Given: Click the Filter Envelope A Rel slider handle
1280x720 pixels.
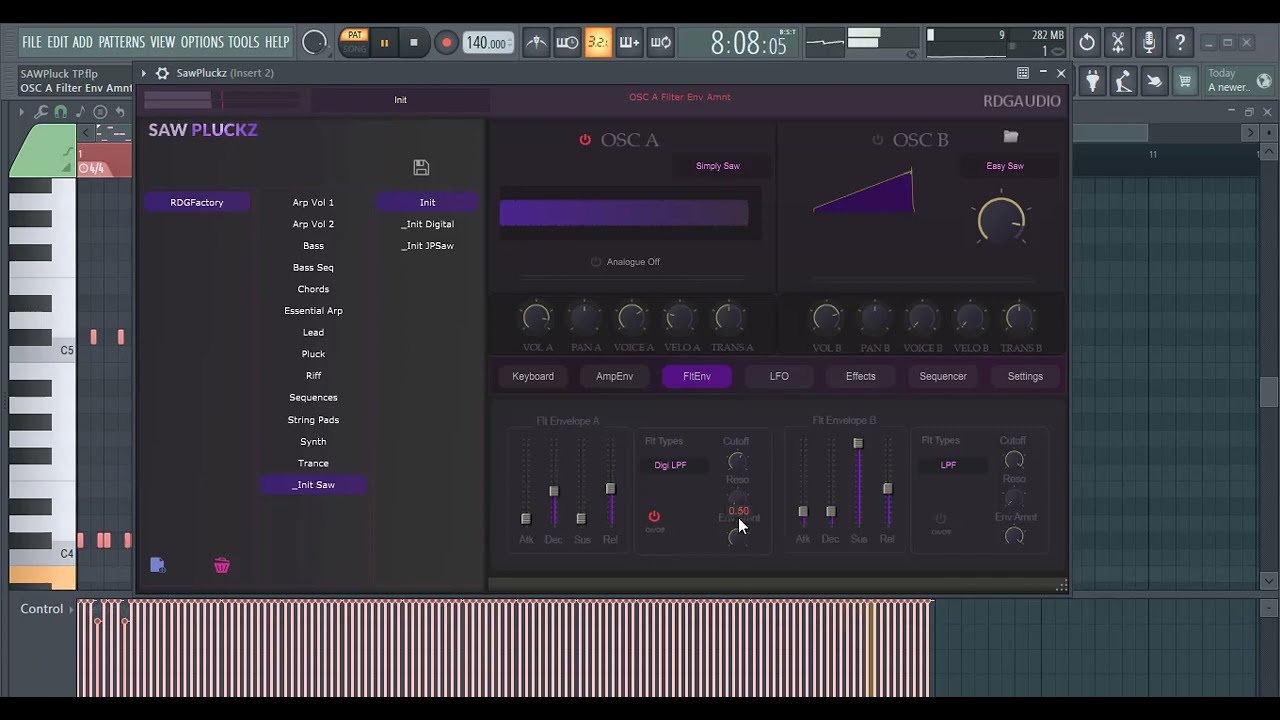Looking at the screenshot, I should click(611, 488).
